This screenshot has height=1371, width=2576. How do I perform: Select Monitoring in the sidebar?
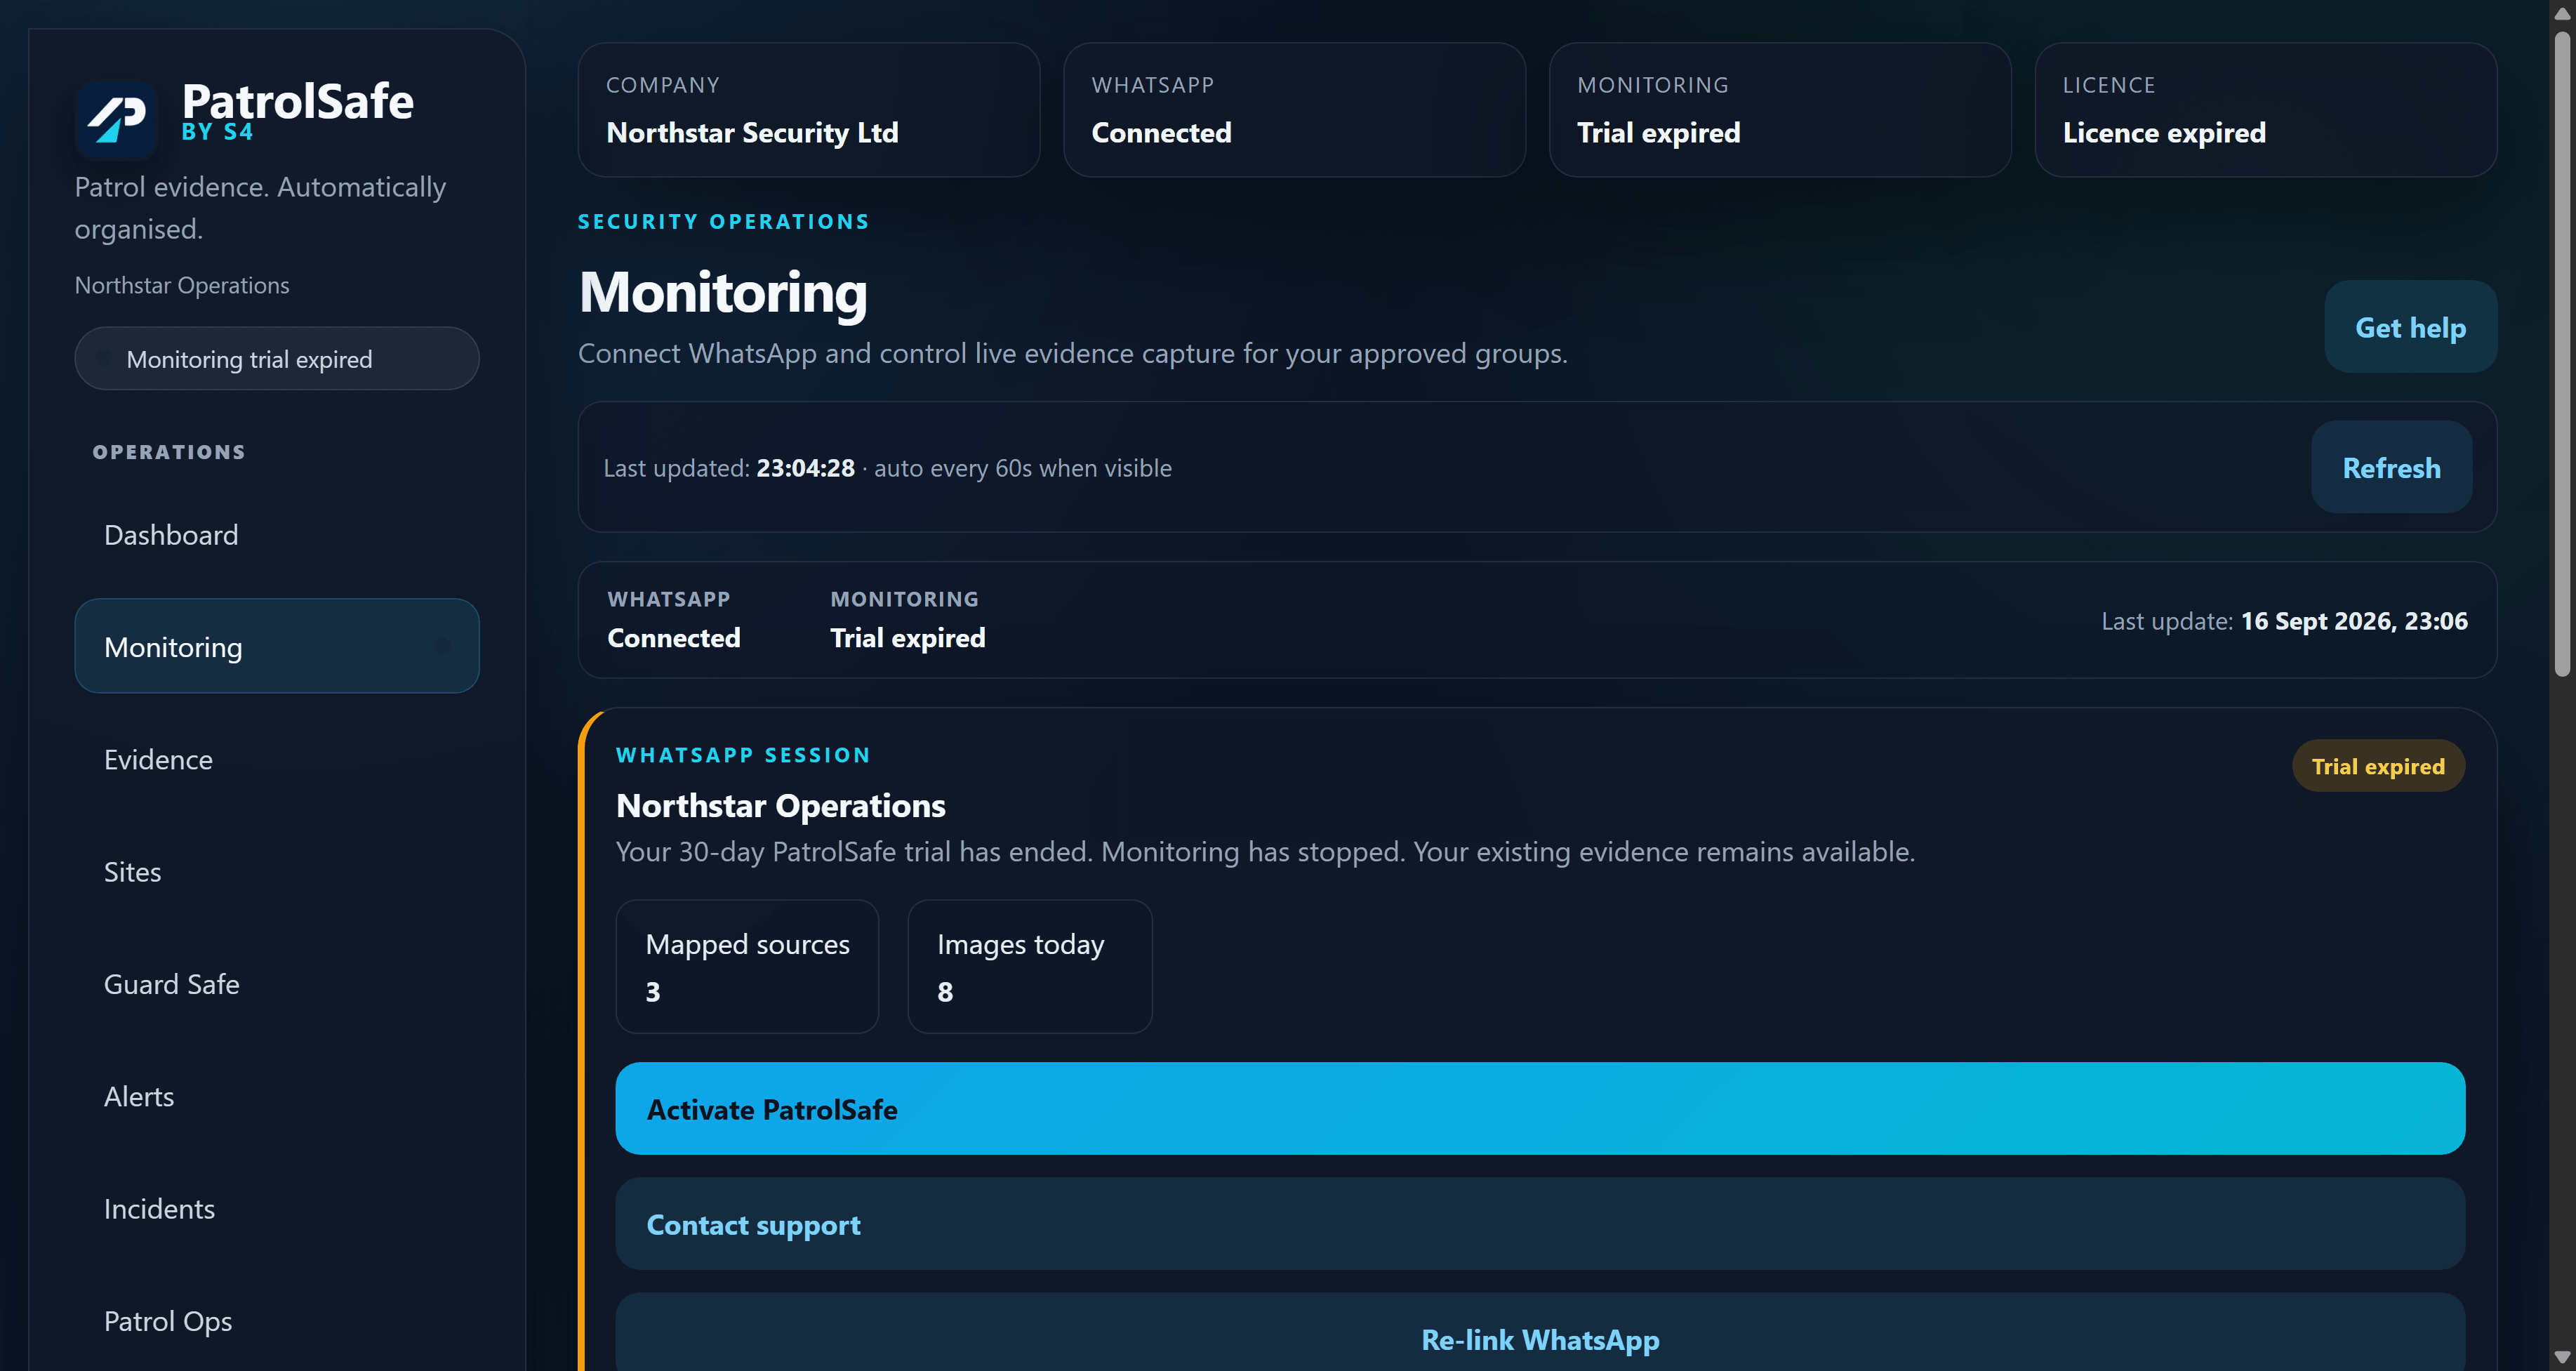click(x=277, y=647)
